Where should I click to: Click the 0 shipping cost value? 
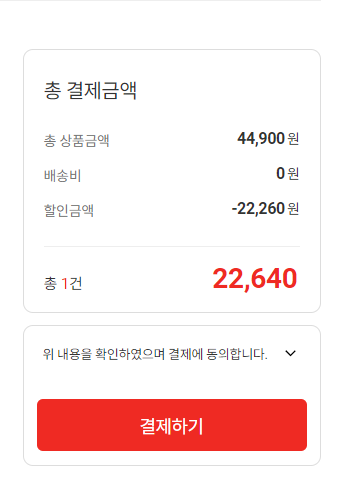[280, 173]
